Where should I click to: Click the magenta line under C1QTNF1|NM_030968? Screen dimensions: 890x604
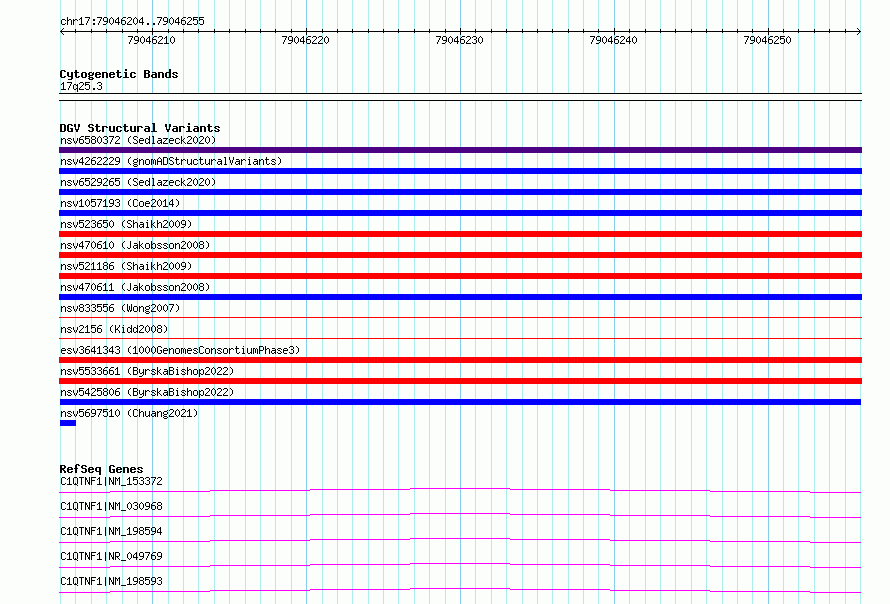coord(460,515)
